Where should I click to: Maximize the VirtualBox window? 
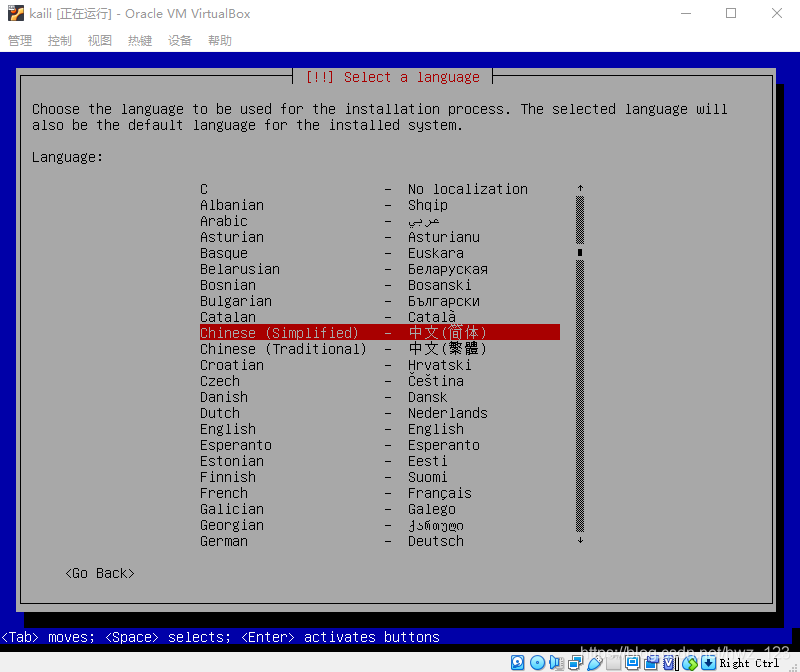pos(731,13)
